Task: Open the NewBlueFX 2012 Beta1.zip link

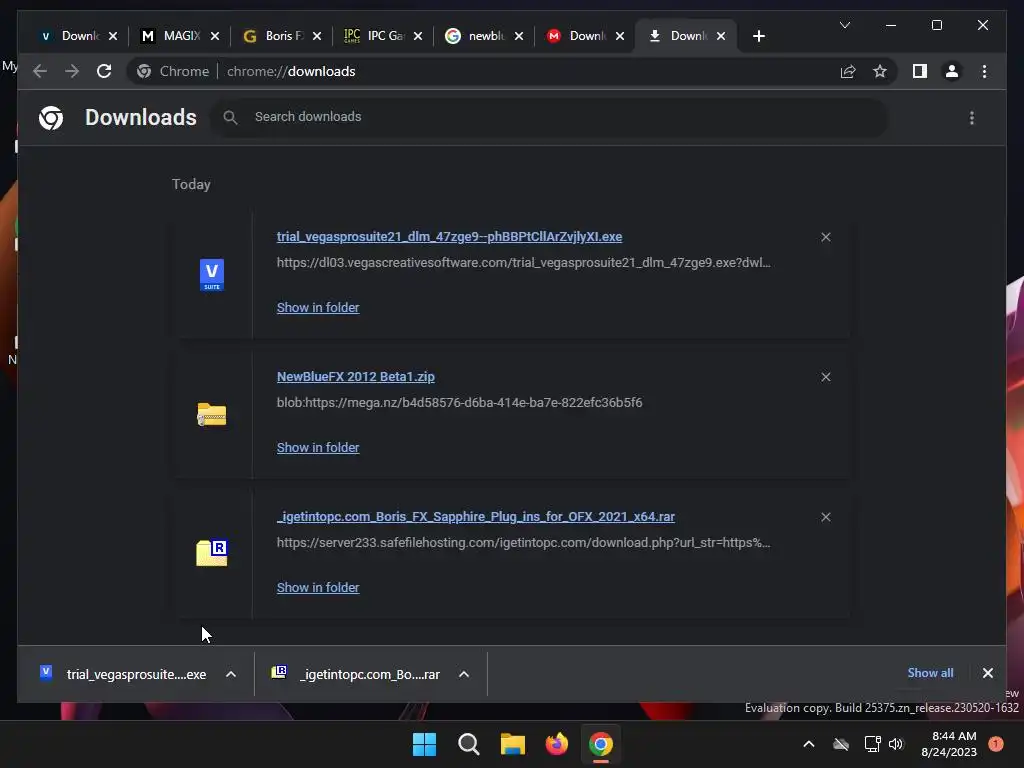Action: tap(355, 376)
